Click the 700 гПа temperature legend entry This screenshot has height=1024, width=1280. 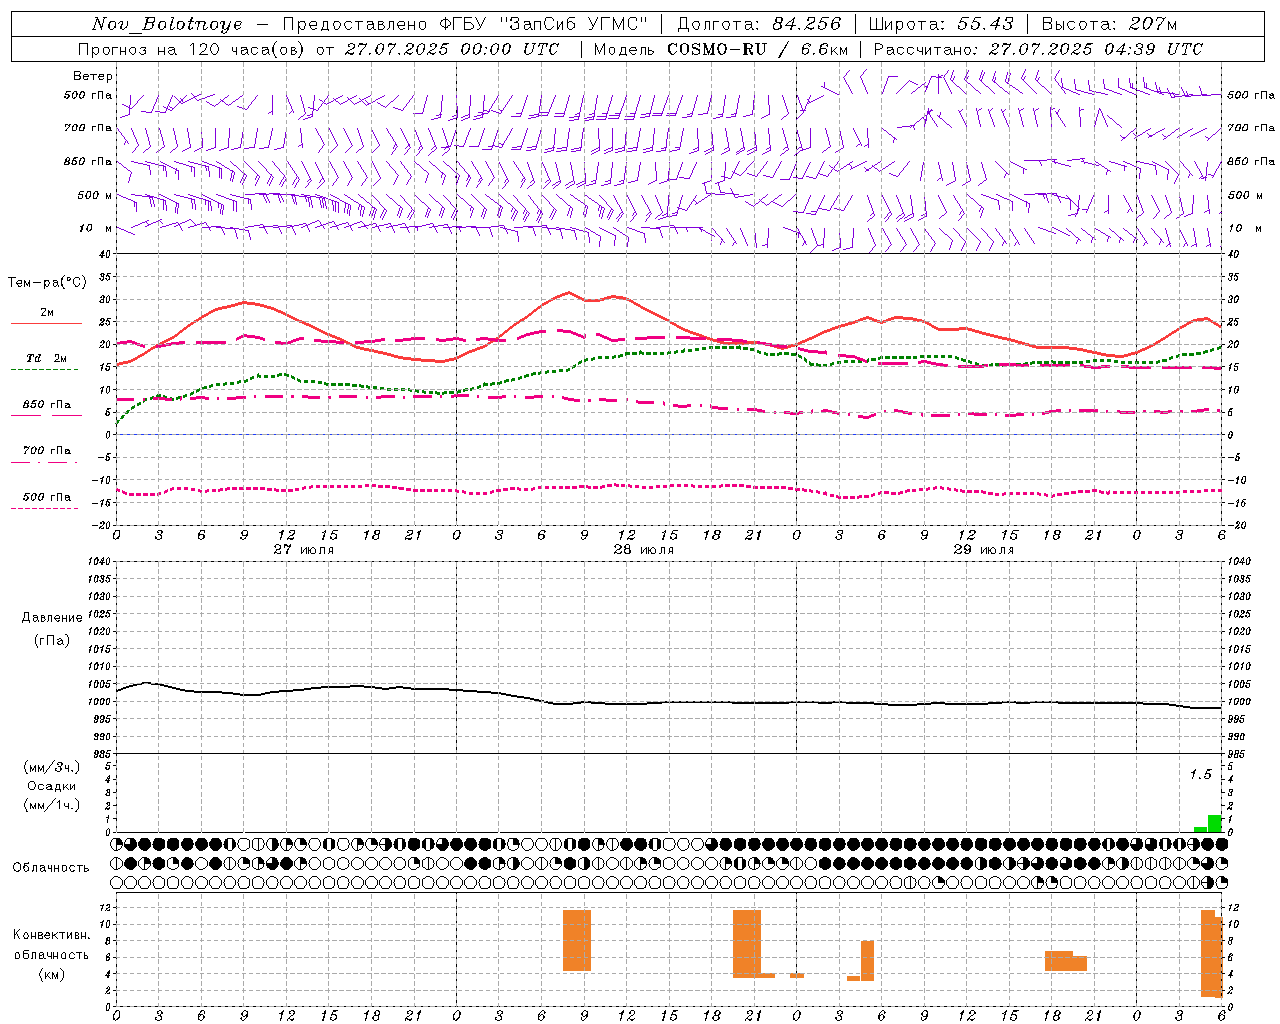[46, 450]
